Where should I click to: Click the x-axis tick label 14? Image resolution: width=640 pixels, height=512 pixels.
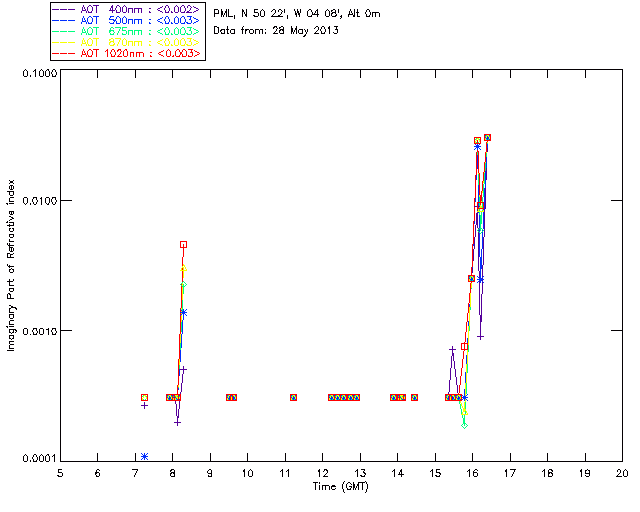coord(398,473)
